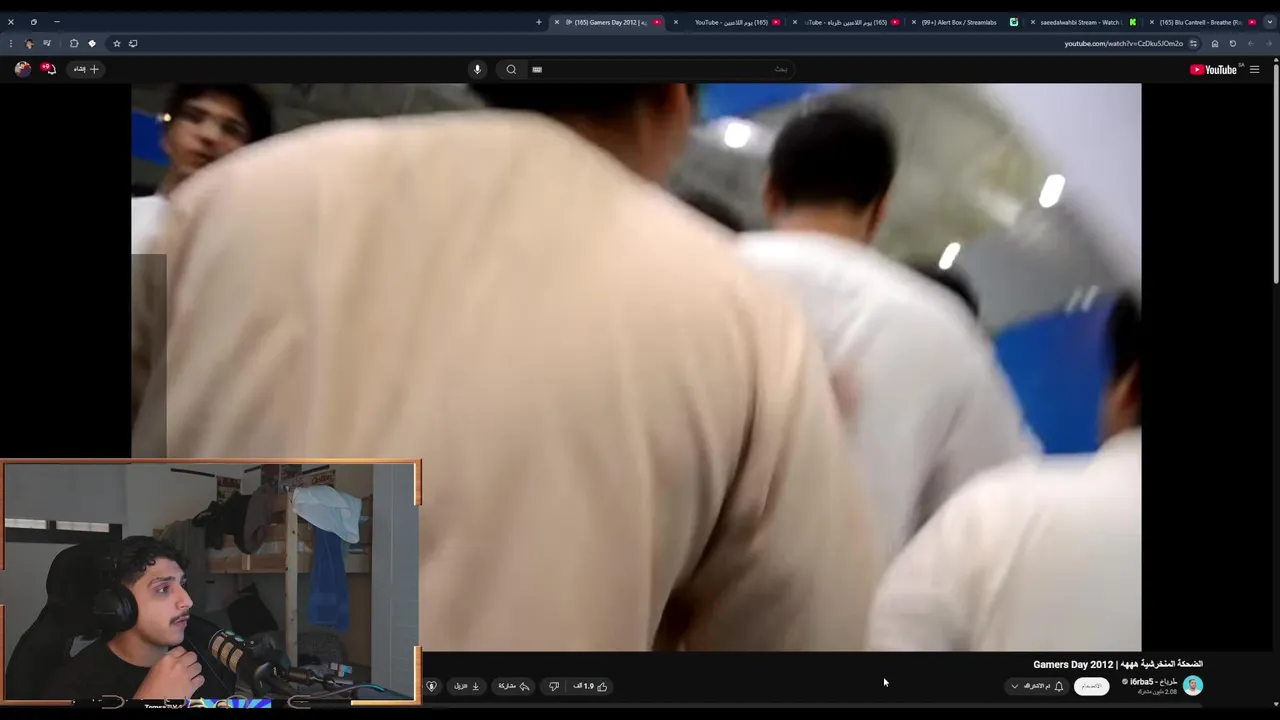The height and width of the screenshot is (720, 1280).
Task: Navigate forward in browser history
Action: [1251, 44]
